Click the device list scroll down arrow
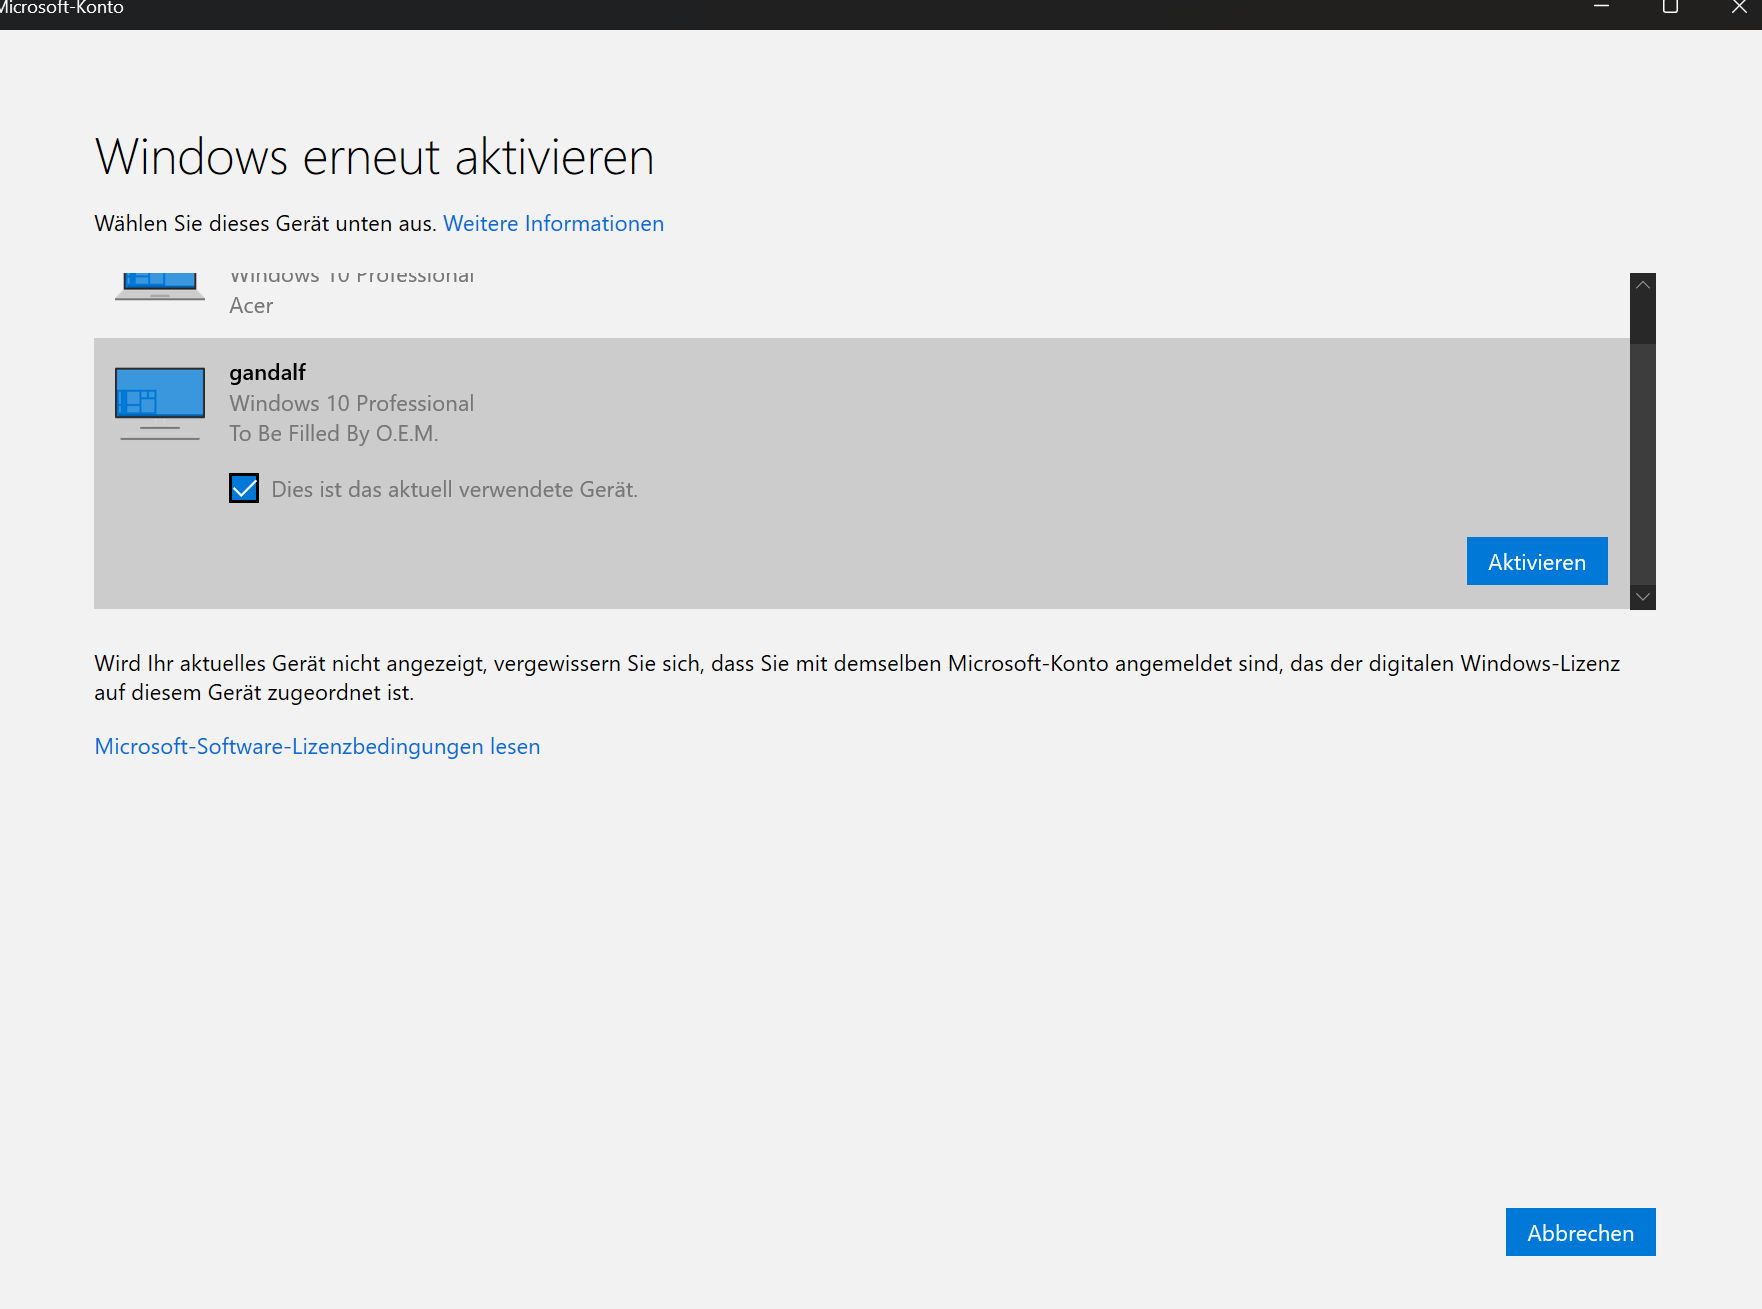This screenshot has width=1762, height=1309. coord(1643,597)
